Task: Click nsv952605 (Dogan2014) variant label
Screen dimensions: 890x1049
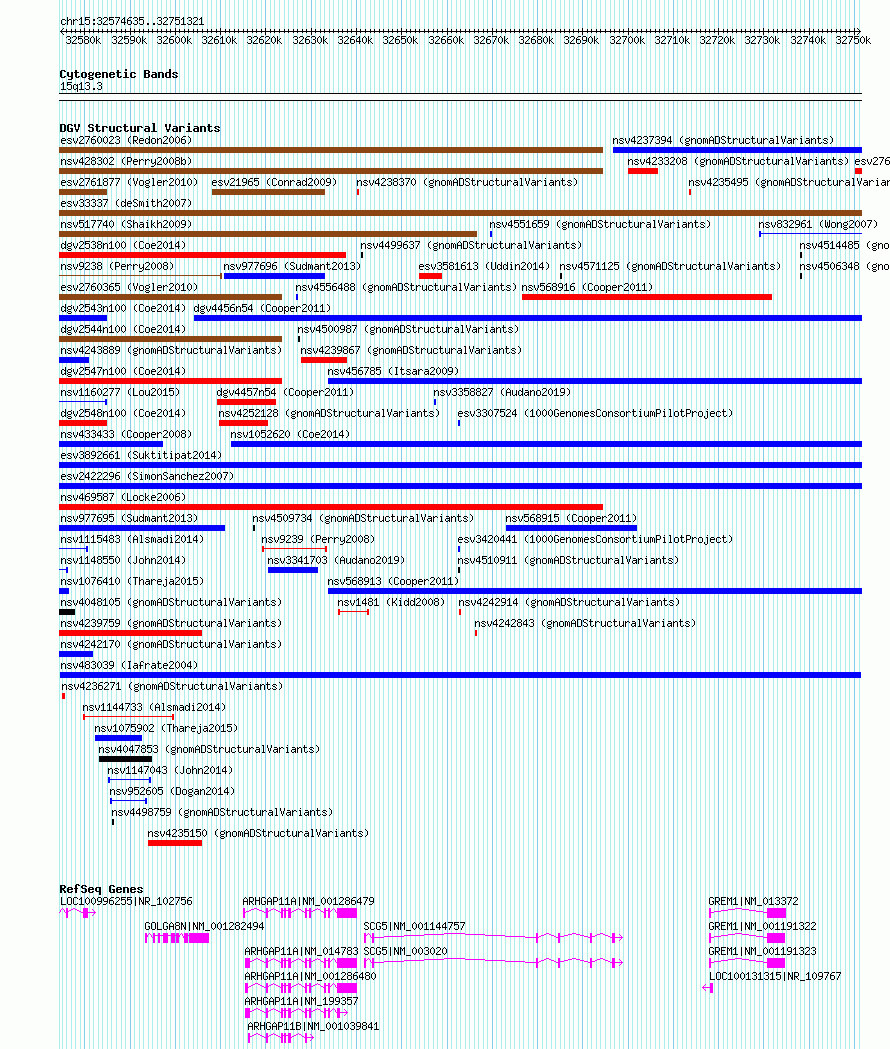Action: coord(172,791)
